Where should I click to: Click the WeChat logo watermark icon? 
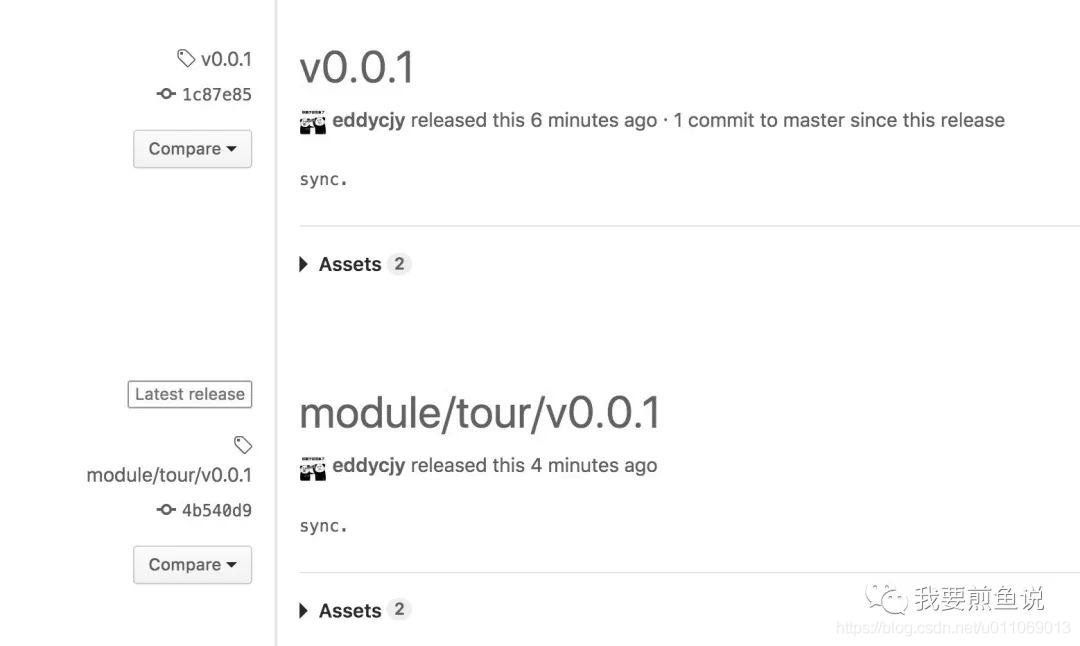click(886, 598)
